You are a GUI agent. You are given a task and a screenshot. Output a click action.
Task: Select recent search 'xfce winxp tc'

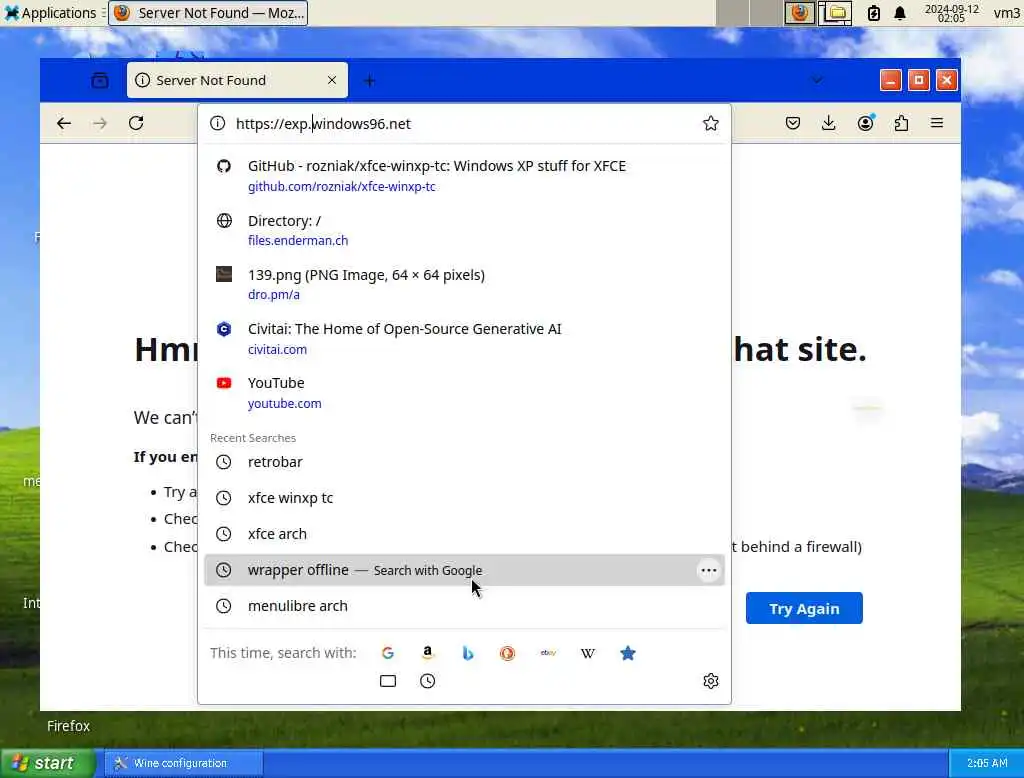(464, 498)
